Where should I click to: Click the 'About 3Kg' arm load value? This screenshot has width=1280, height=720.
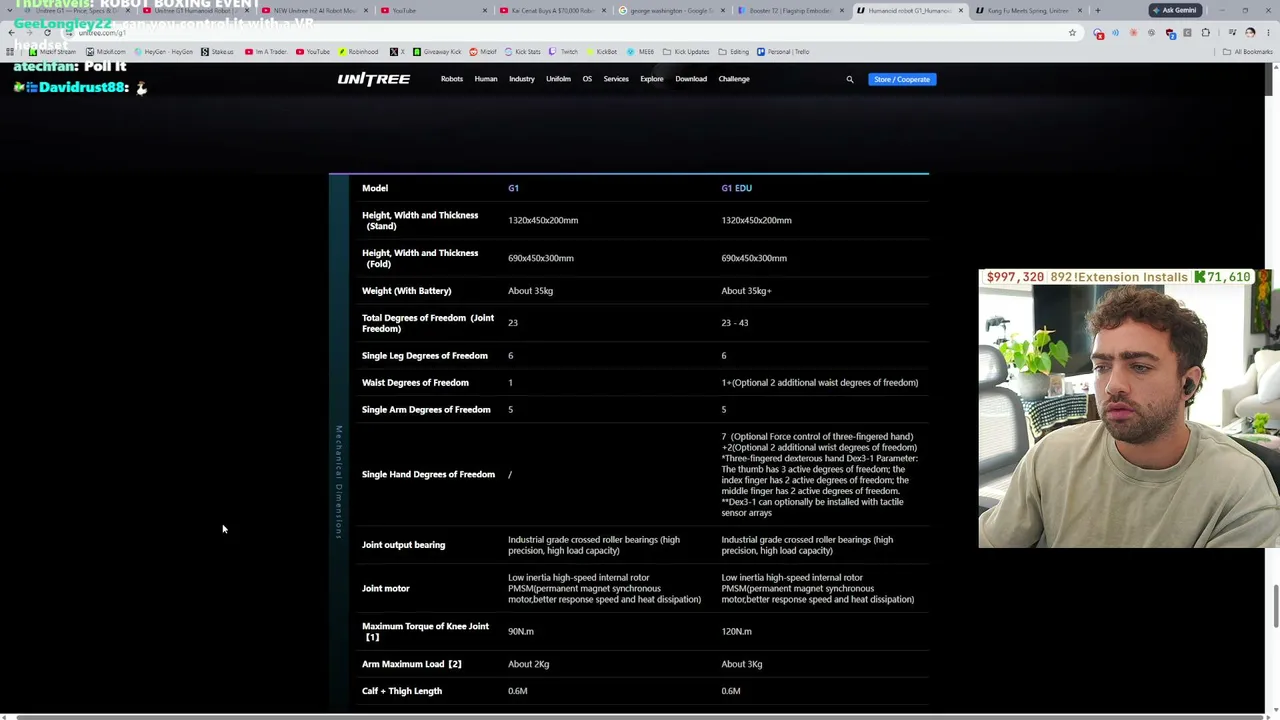pos(742,664)
